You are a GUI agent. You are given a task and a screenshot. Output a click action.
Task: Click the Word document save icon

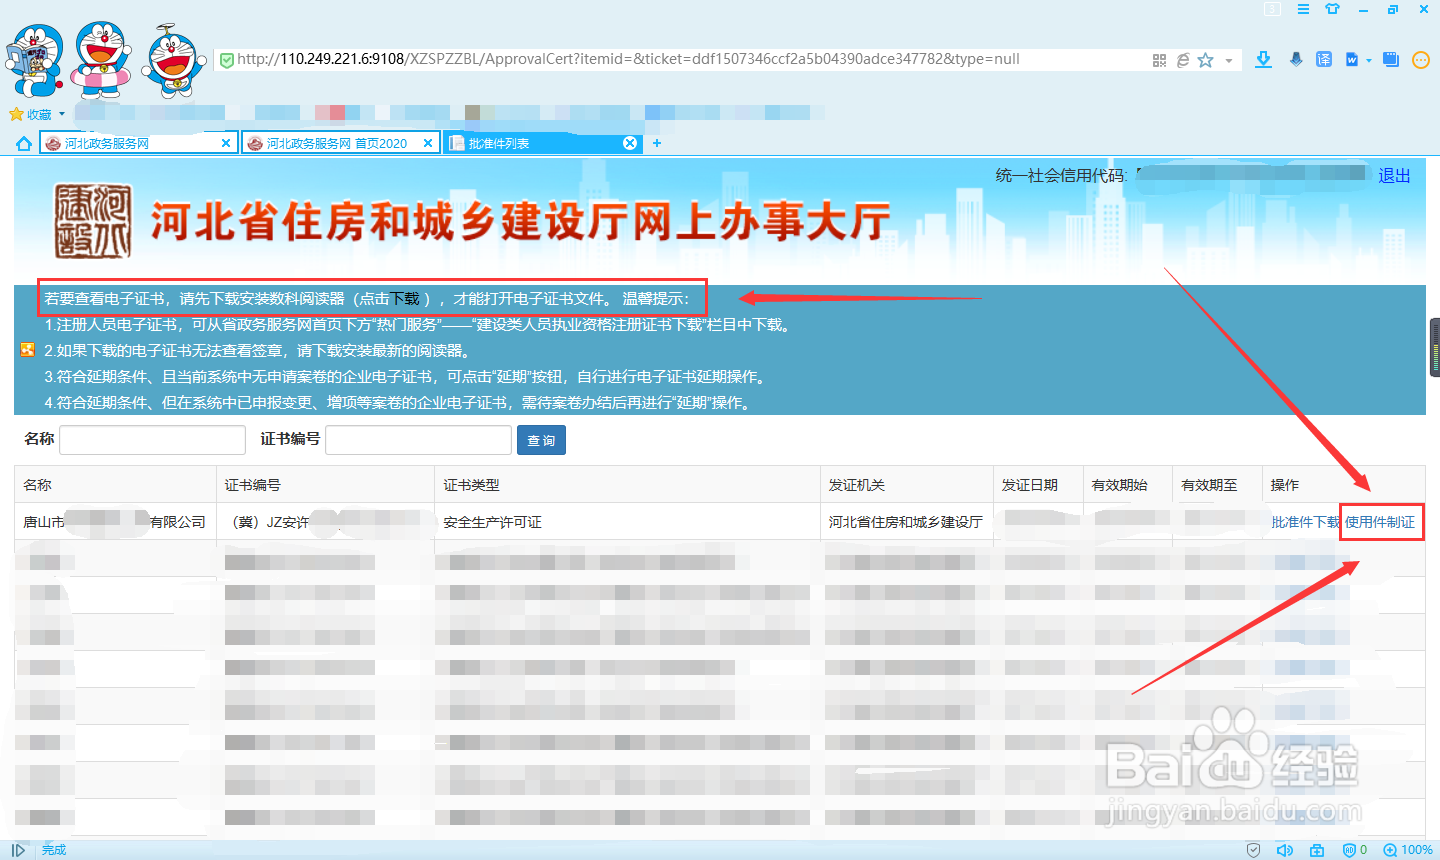[x=1351, y=59]
